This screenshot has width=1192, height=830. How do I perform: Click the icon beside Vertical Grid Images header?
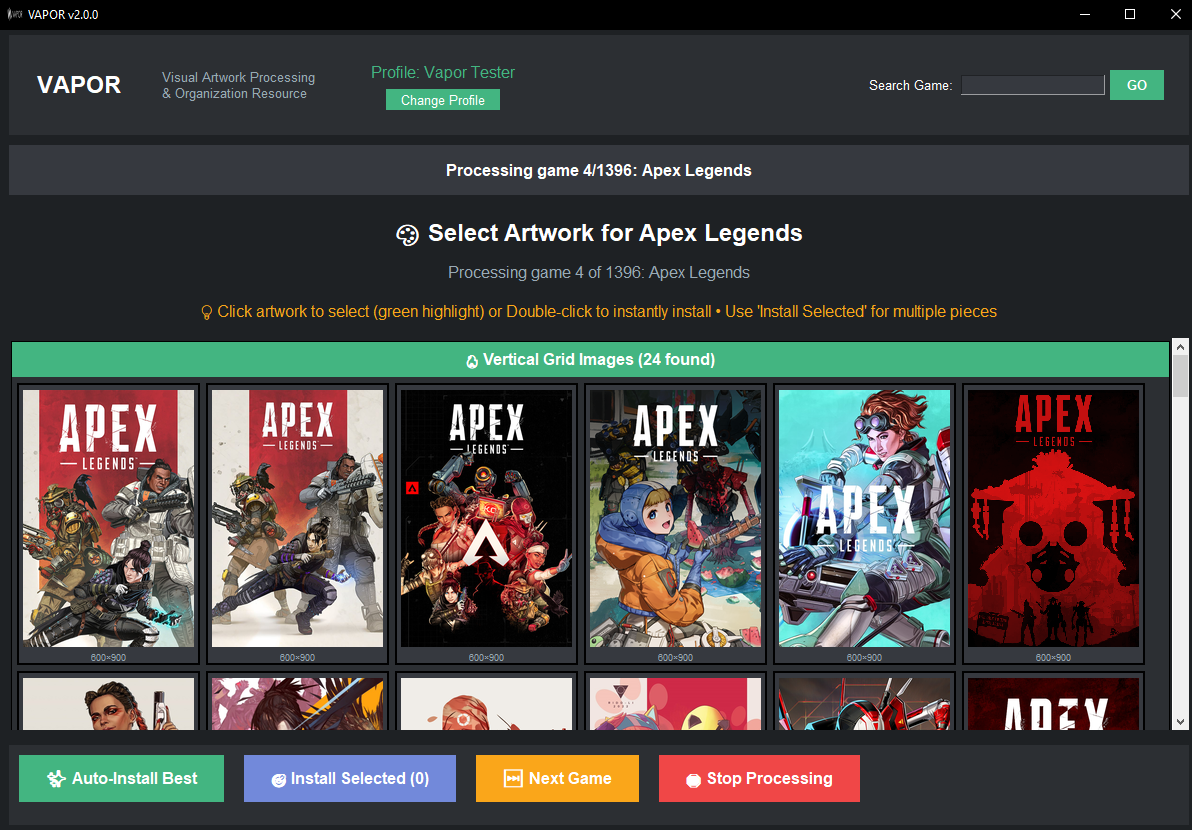click(x=472, y=361)
